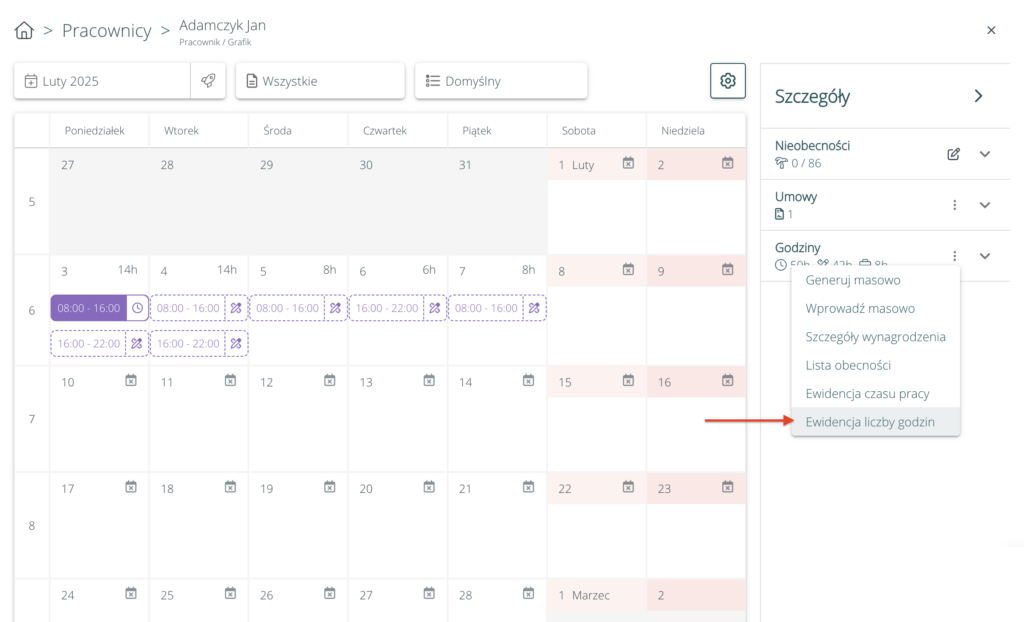Expand the Godziny section chevron
The image size is (1024, 622).
984,256
